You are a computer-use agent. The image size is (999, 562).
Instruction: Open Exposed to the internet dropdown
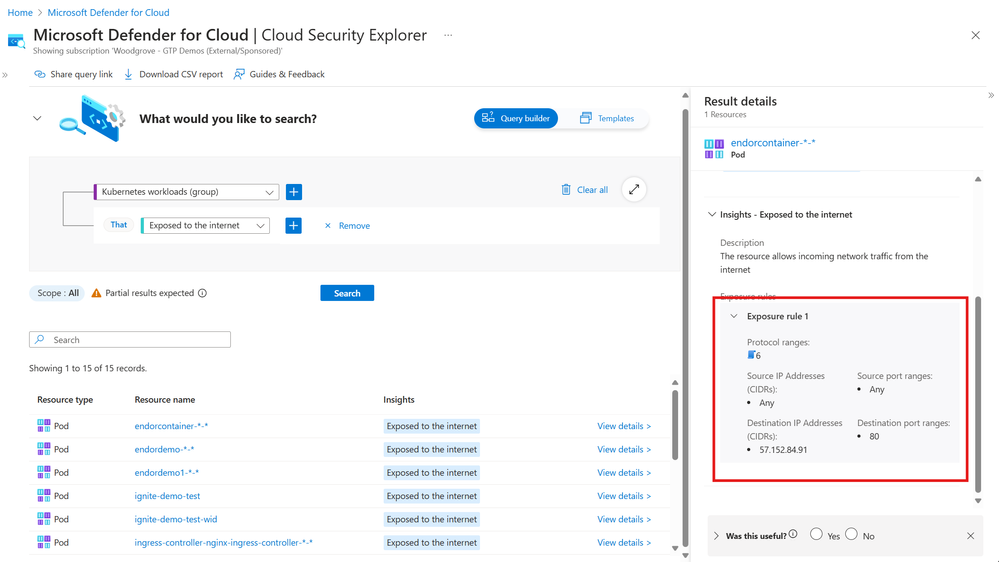205,226
